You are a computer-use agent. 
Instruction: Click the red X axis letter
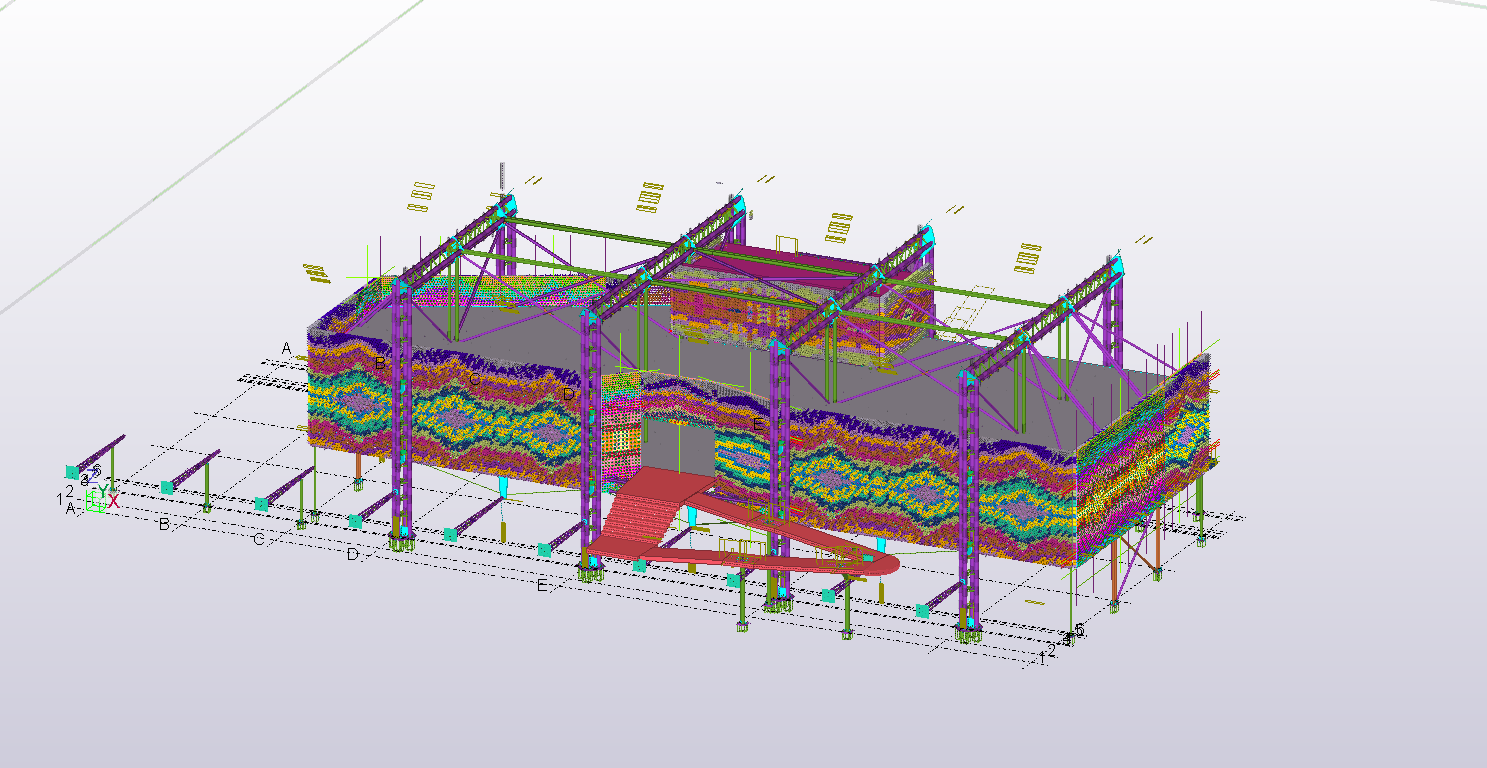114,501
